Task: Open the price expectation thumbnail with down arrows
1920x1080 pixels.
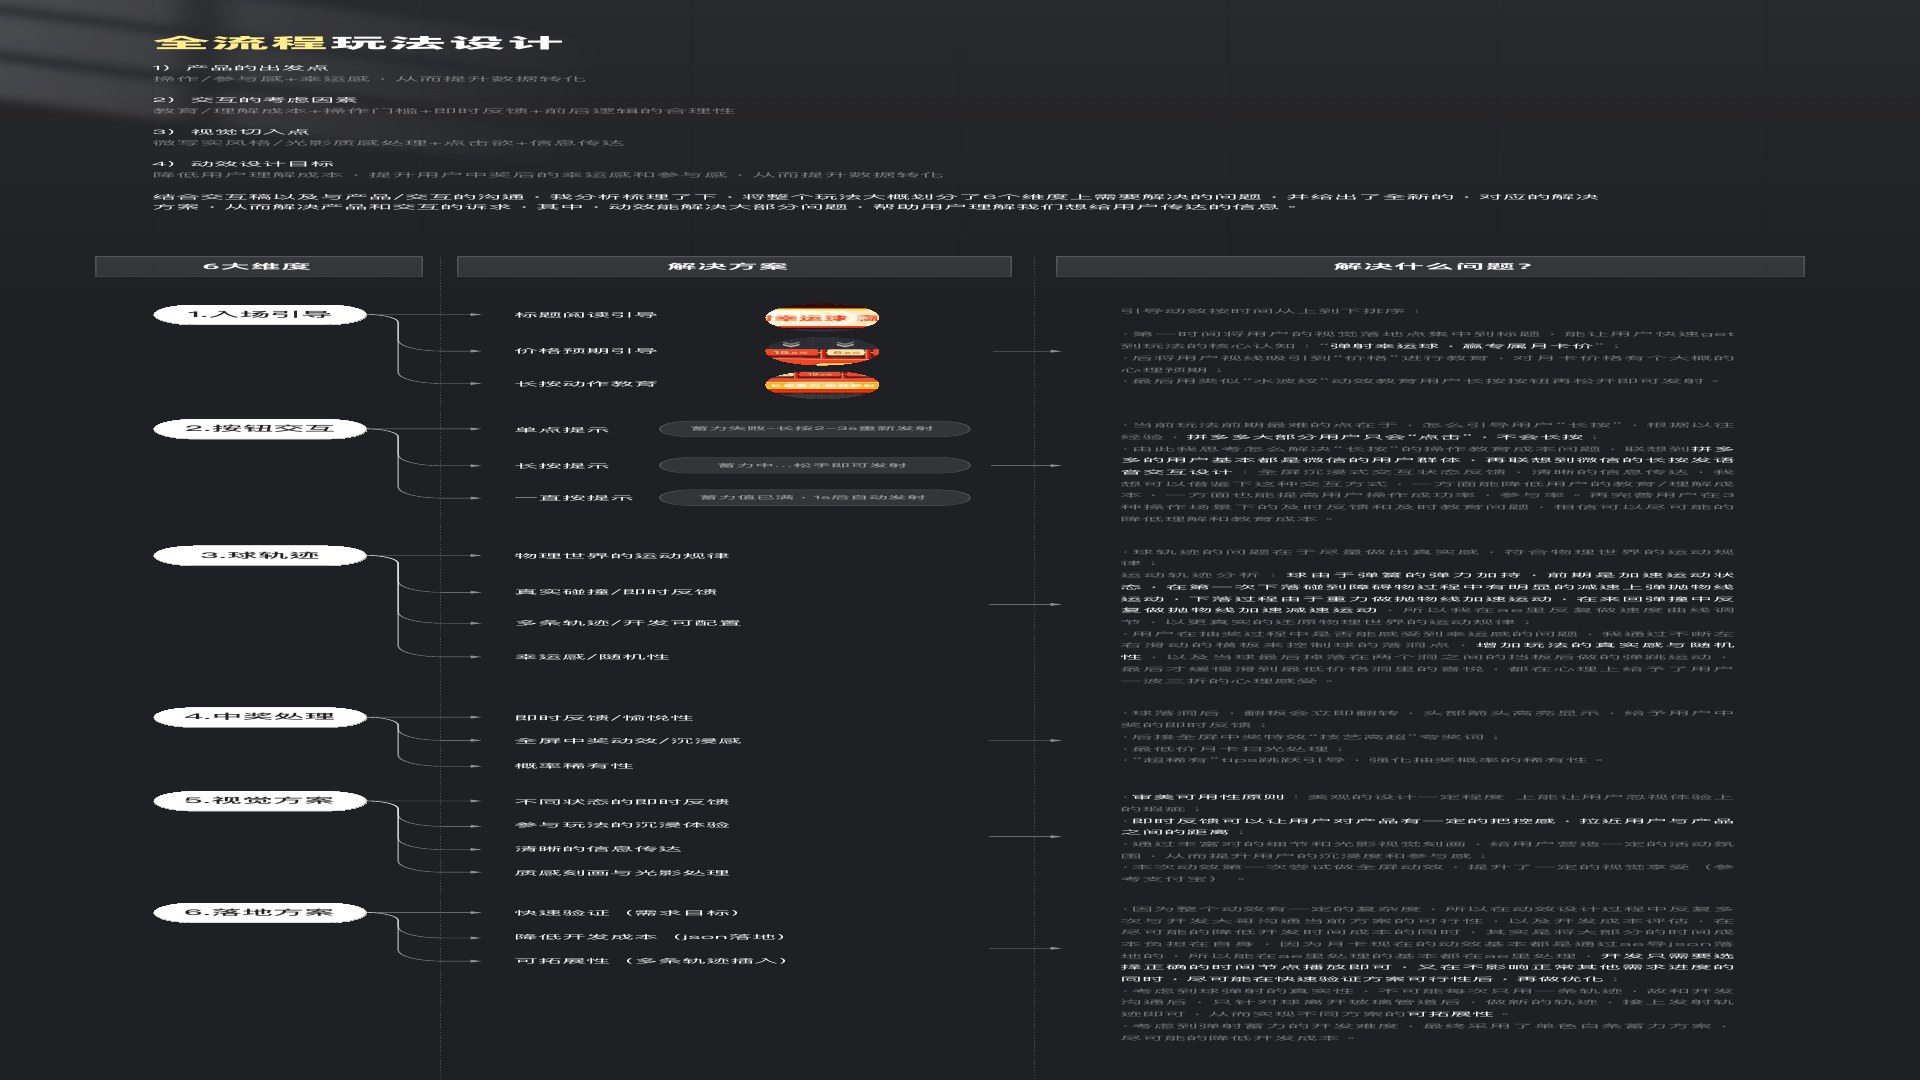Action: pyautogui.click(x=822, y=351)
